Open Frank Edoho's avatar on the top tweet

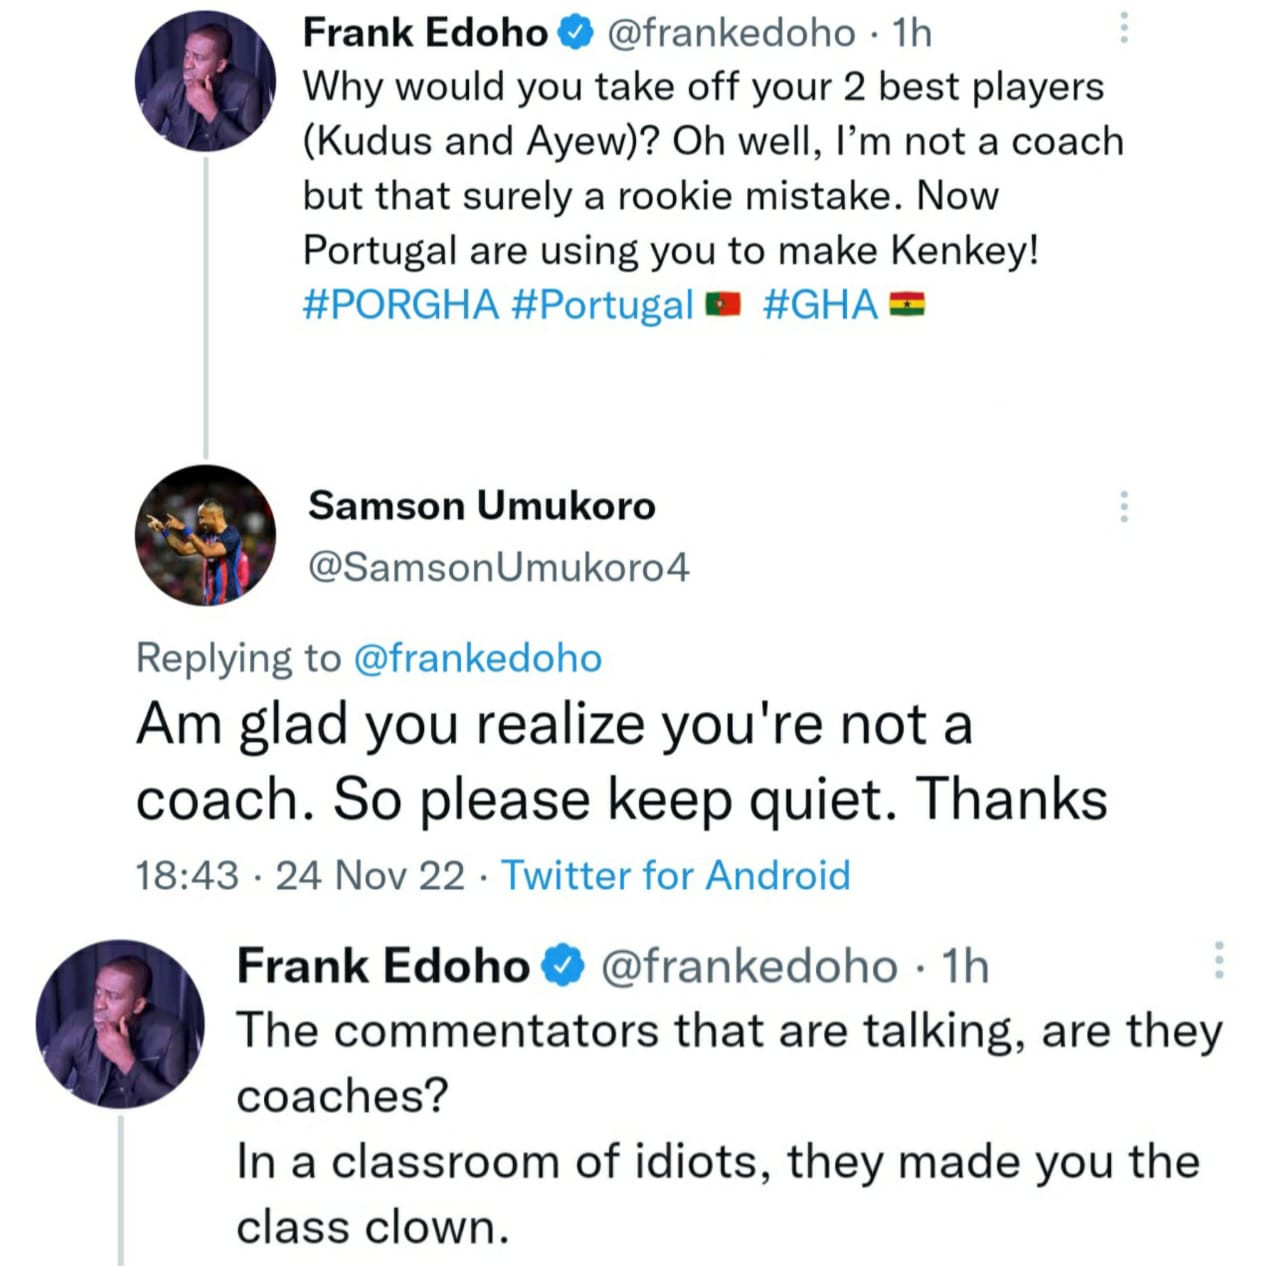pos(205,82)
